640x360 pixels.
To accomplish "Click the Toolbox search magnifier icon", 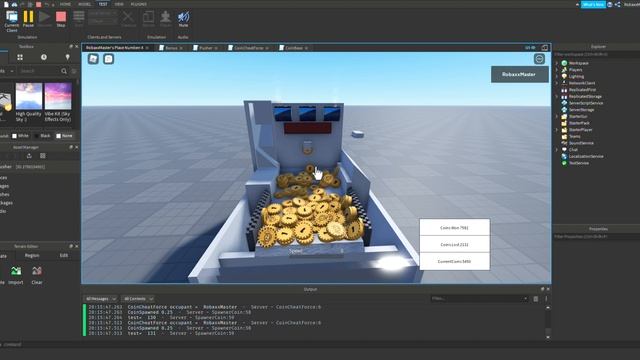I will (64, 71).
